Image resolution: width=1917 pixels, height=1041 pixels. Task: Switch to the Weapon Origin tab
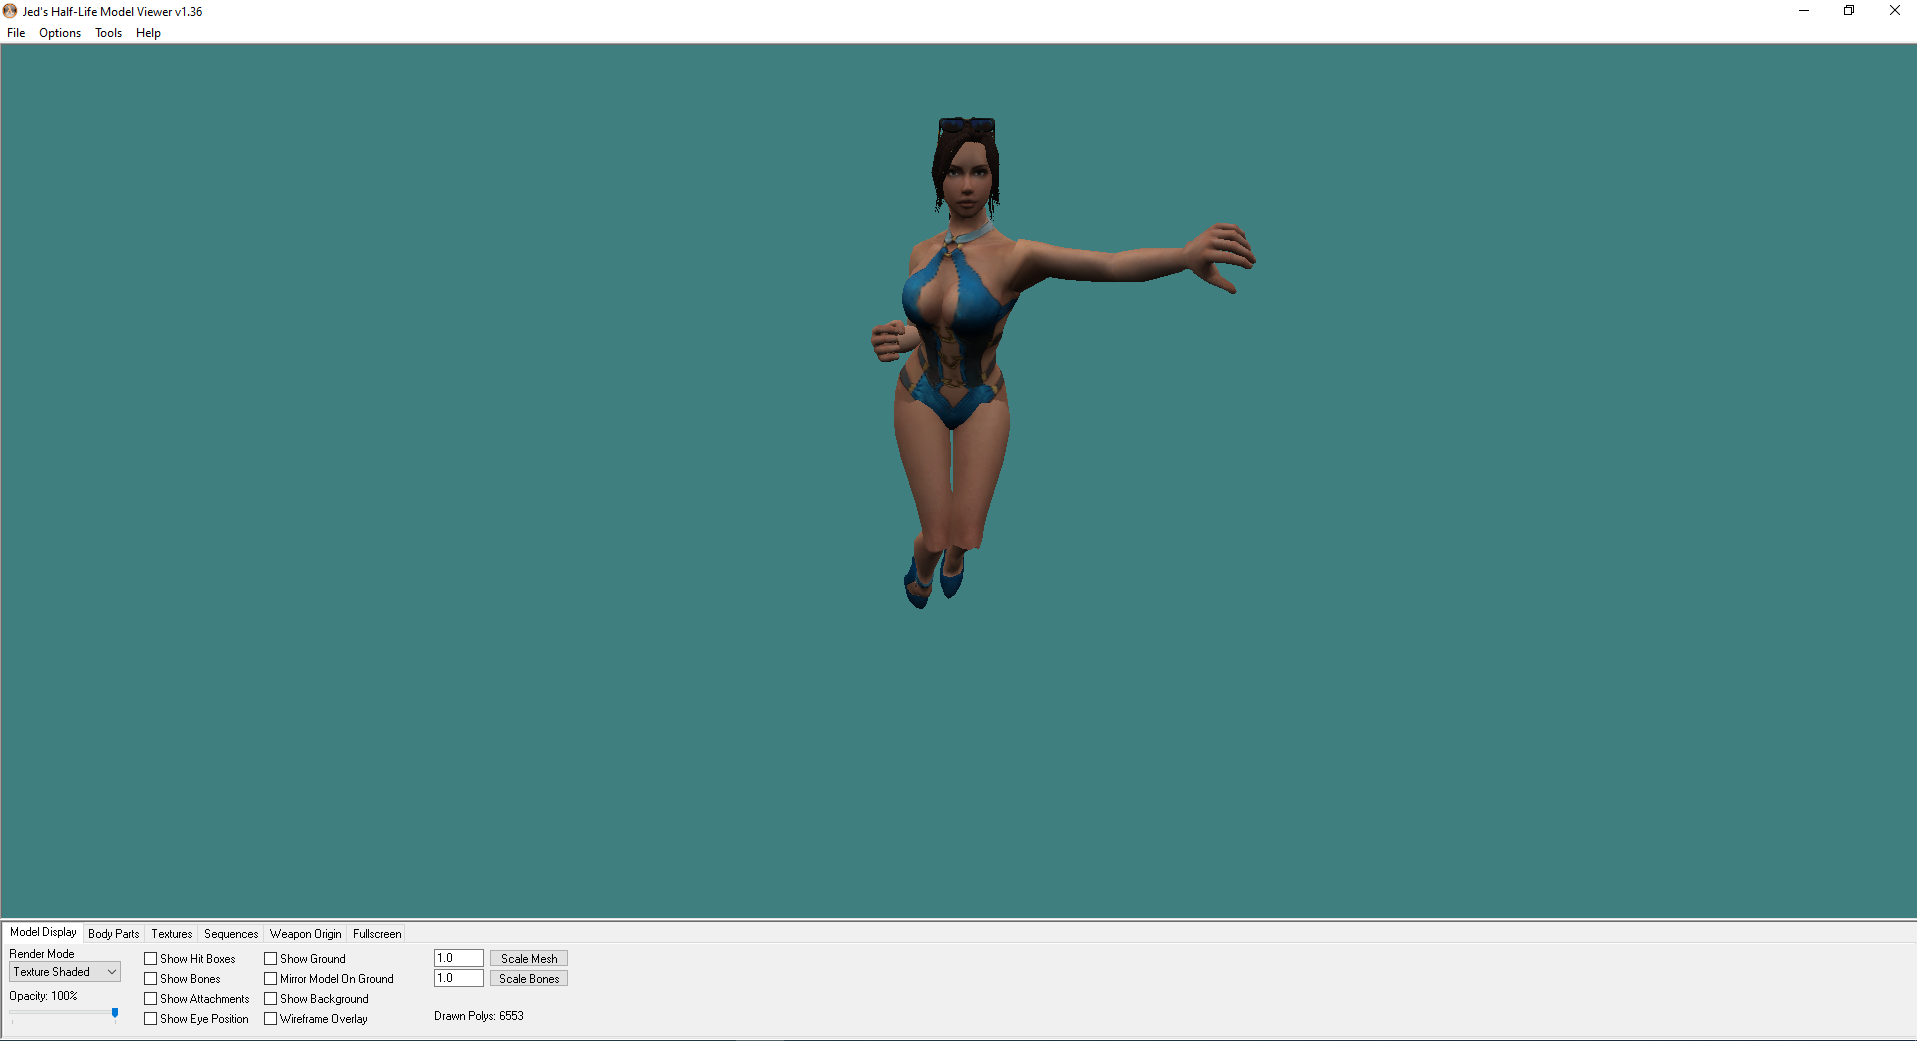(305, 934)
